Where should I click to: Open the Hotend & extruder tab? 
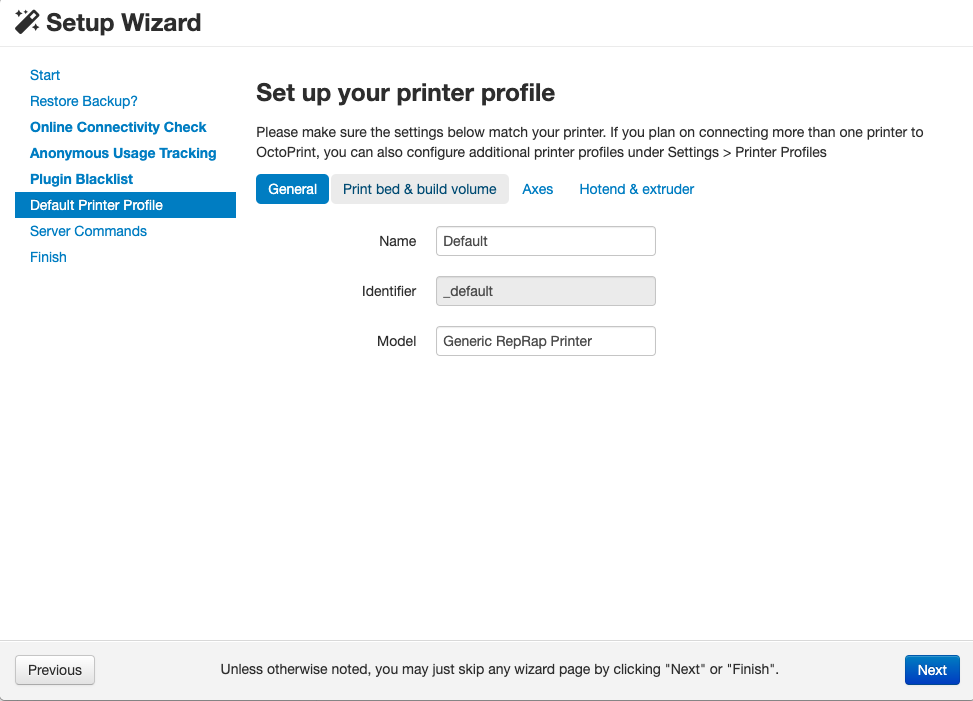coord(637,189)
